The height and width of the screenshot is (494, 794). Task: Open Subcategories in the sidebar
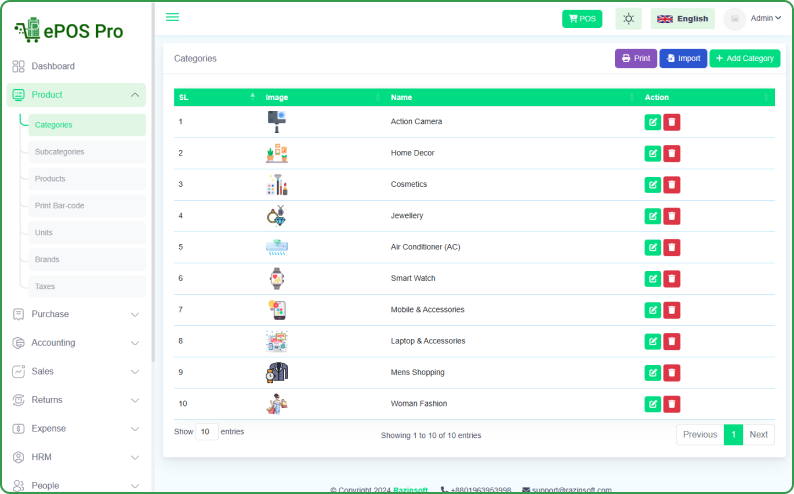click(60, 152)
